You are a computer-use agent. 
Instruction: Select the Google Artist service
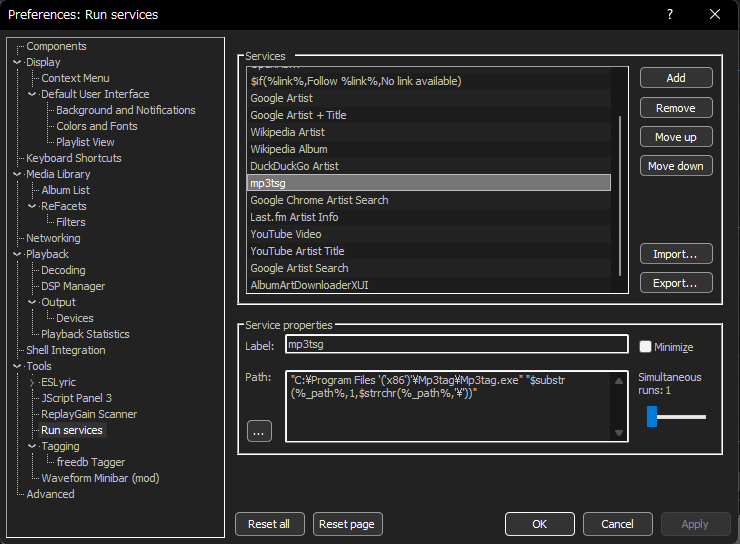(429, 98)
